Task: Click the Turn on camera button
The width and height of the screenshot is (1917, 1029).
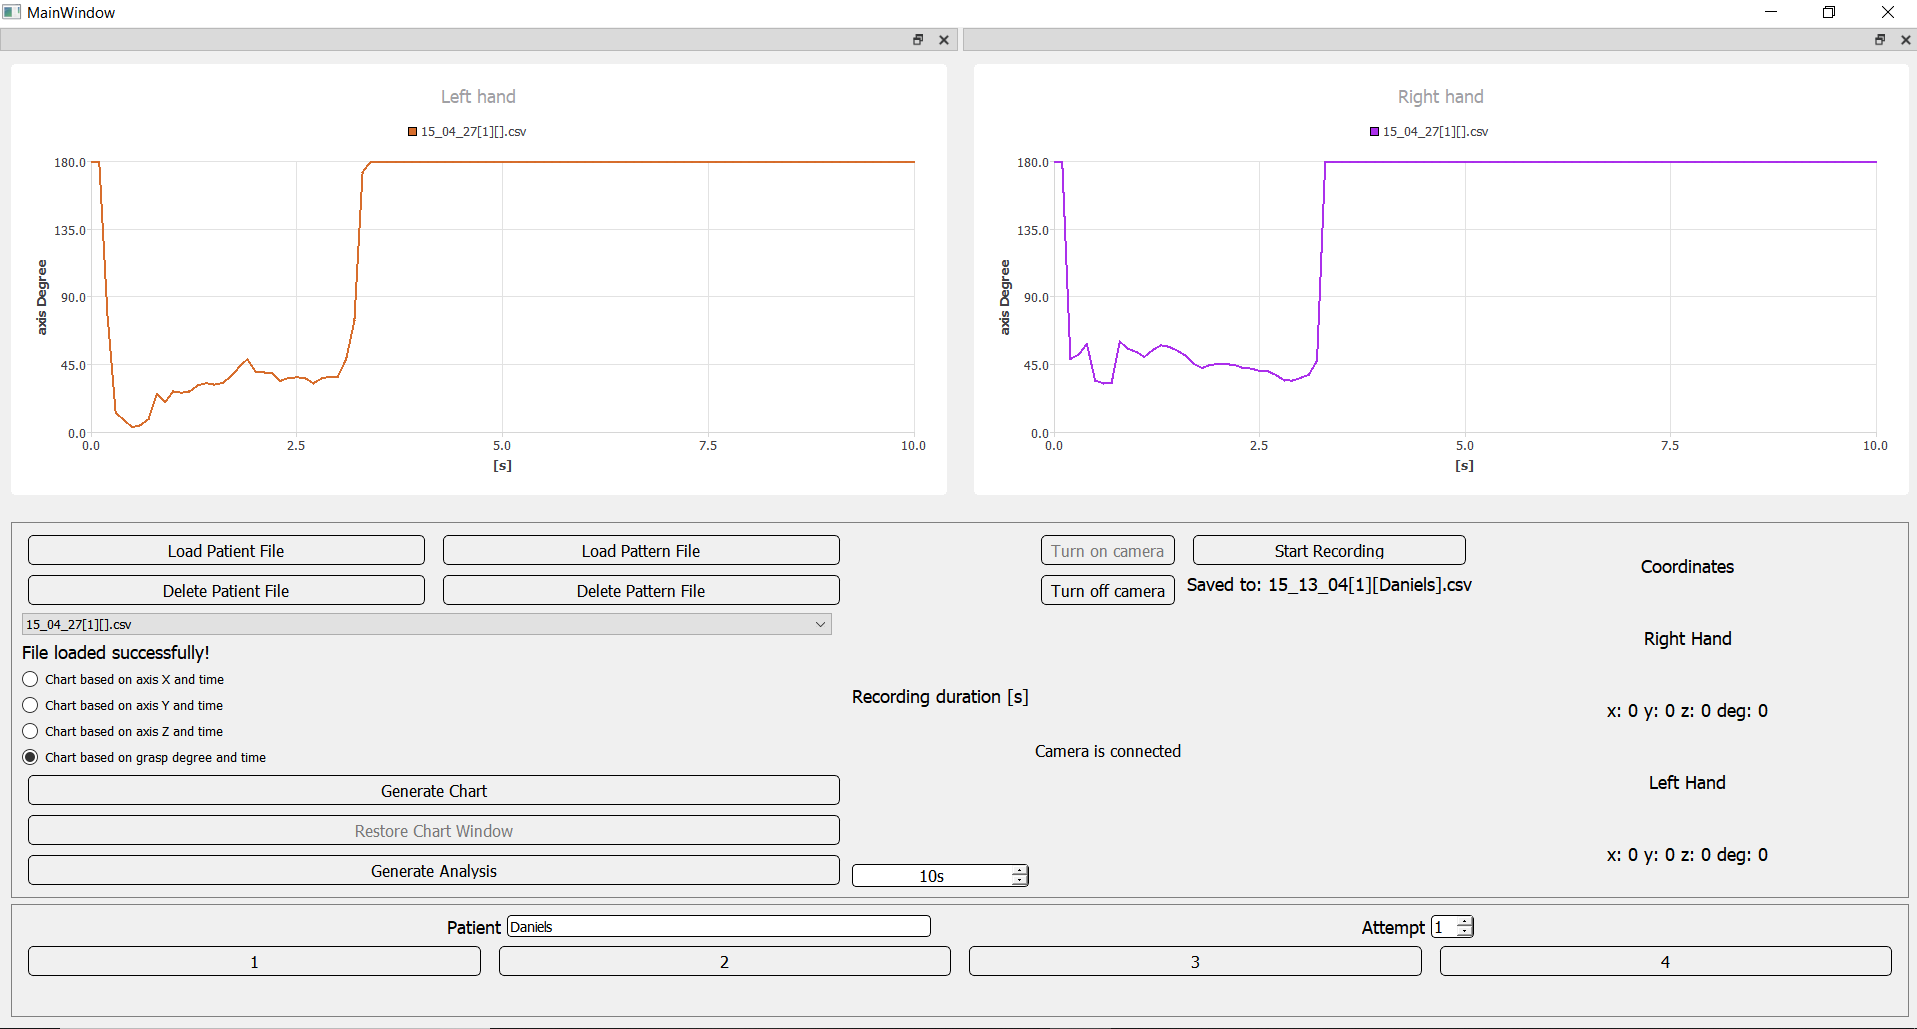Action: click(1108, 551)
